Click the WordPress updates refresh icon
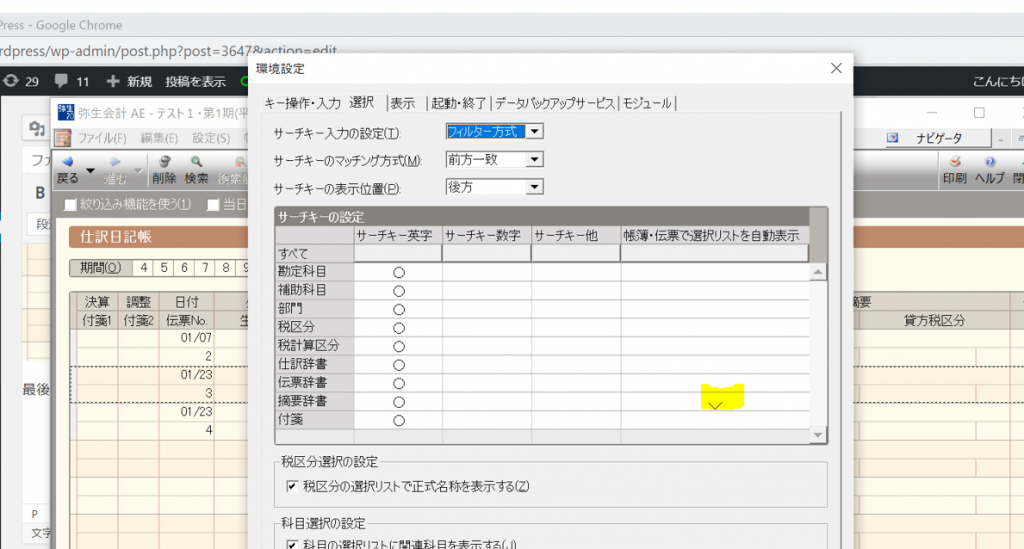The height and width of the screenshot is (549, 1024). tap(12, 81)
